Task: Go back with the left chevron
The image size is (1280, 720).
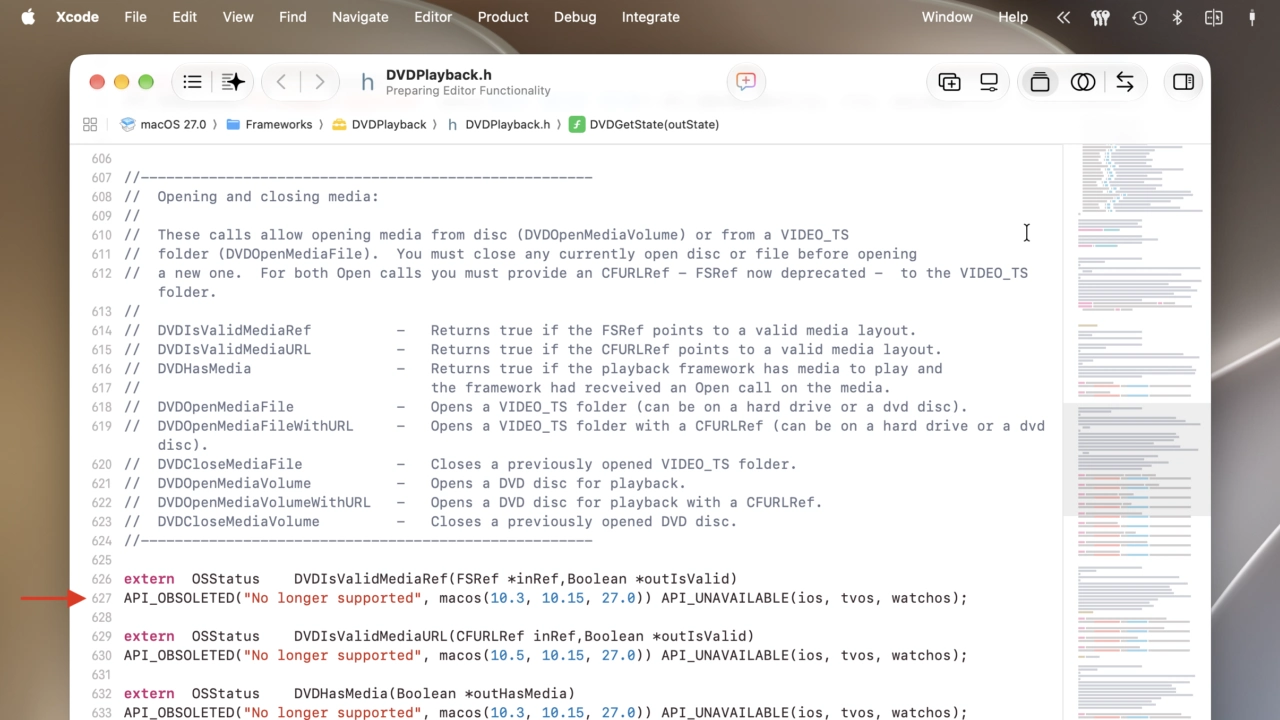Action: (281, 82)
